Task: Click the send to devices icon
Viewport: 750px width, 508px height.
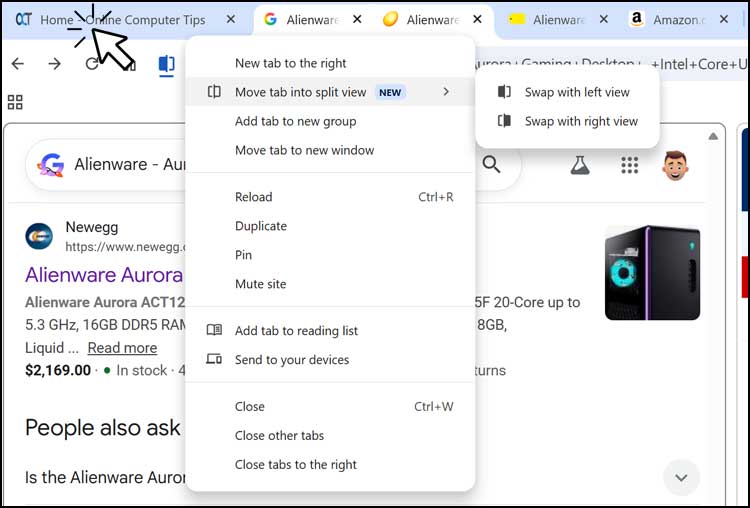Action: 214,359
